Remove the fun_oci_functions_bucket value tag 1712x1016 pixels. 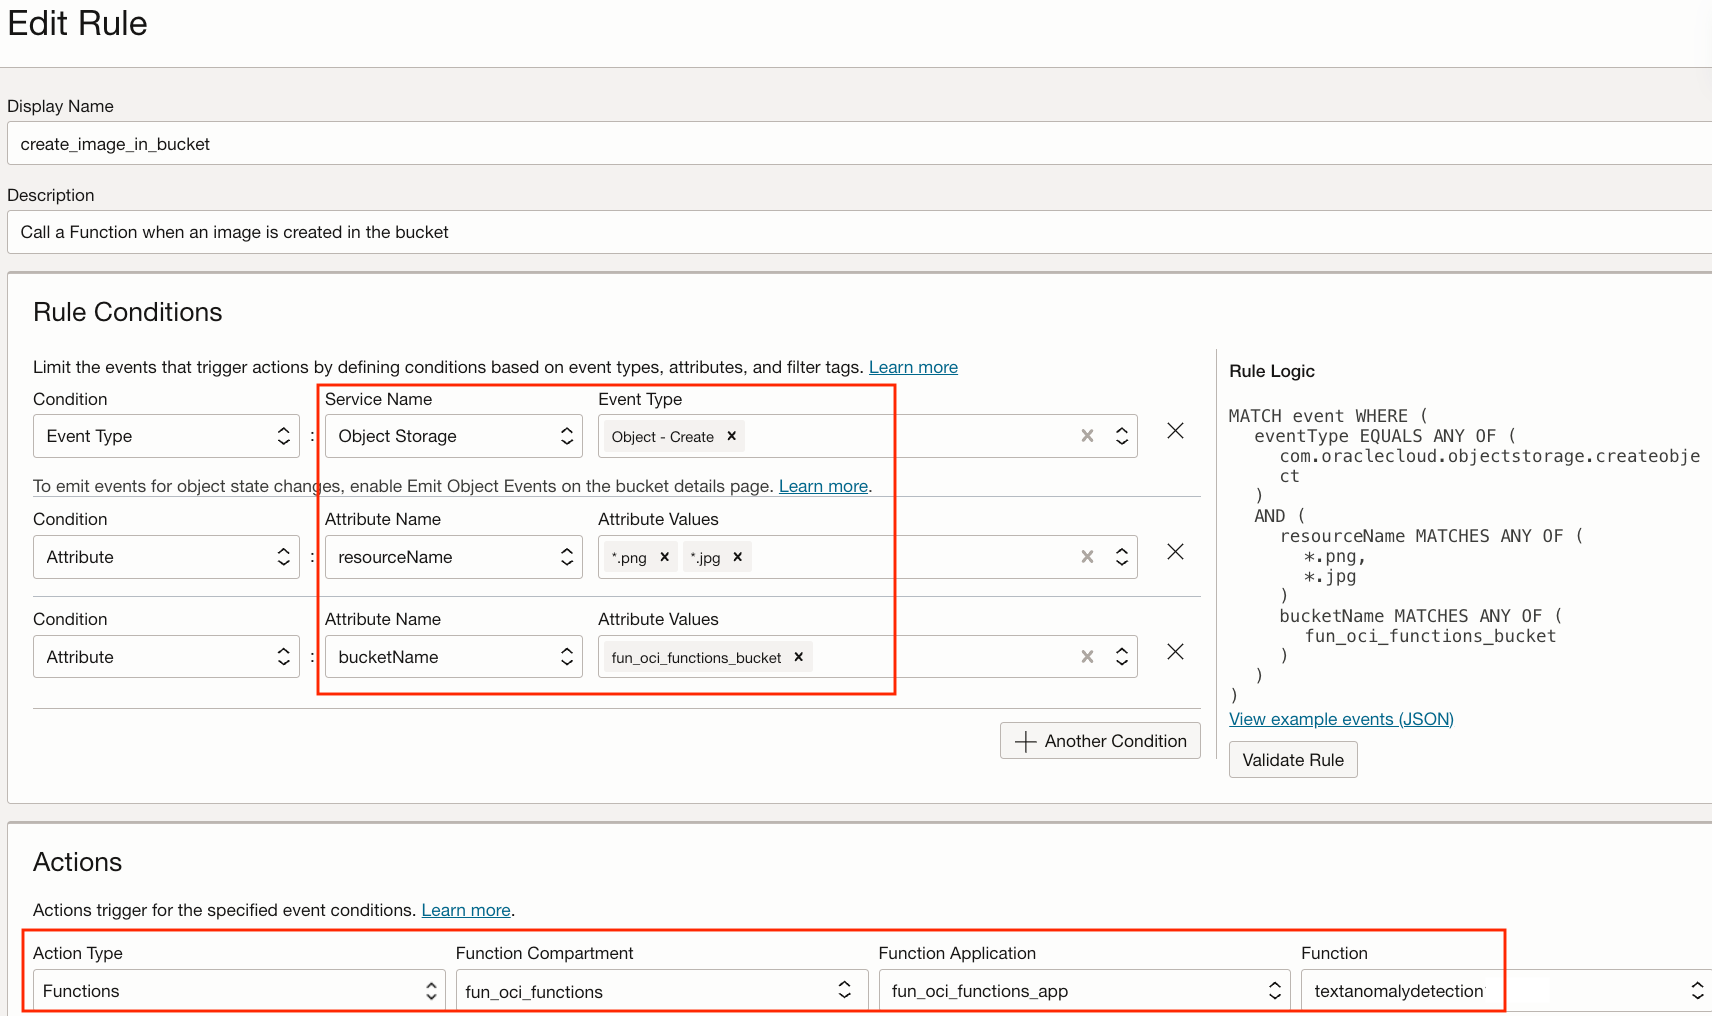tap(798, 657)
